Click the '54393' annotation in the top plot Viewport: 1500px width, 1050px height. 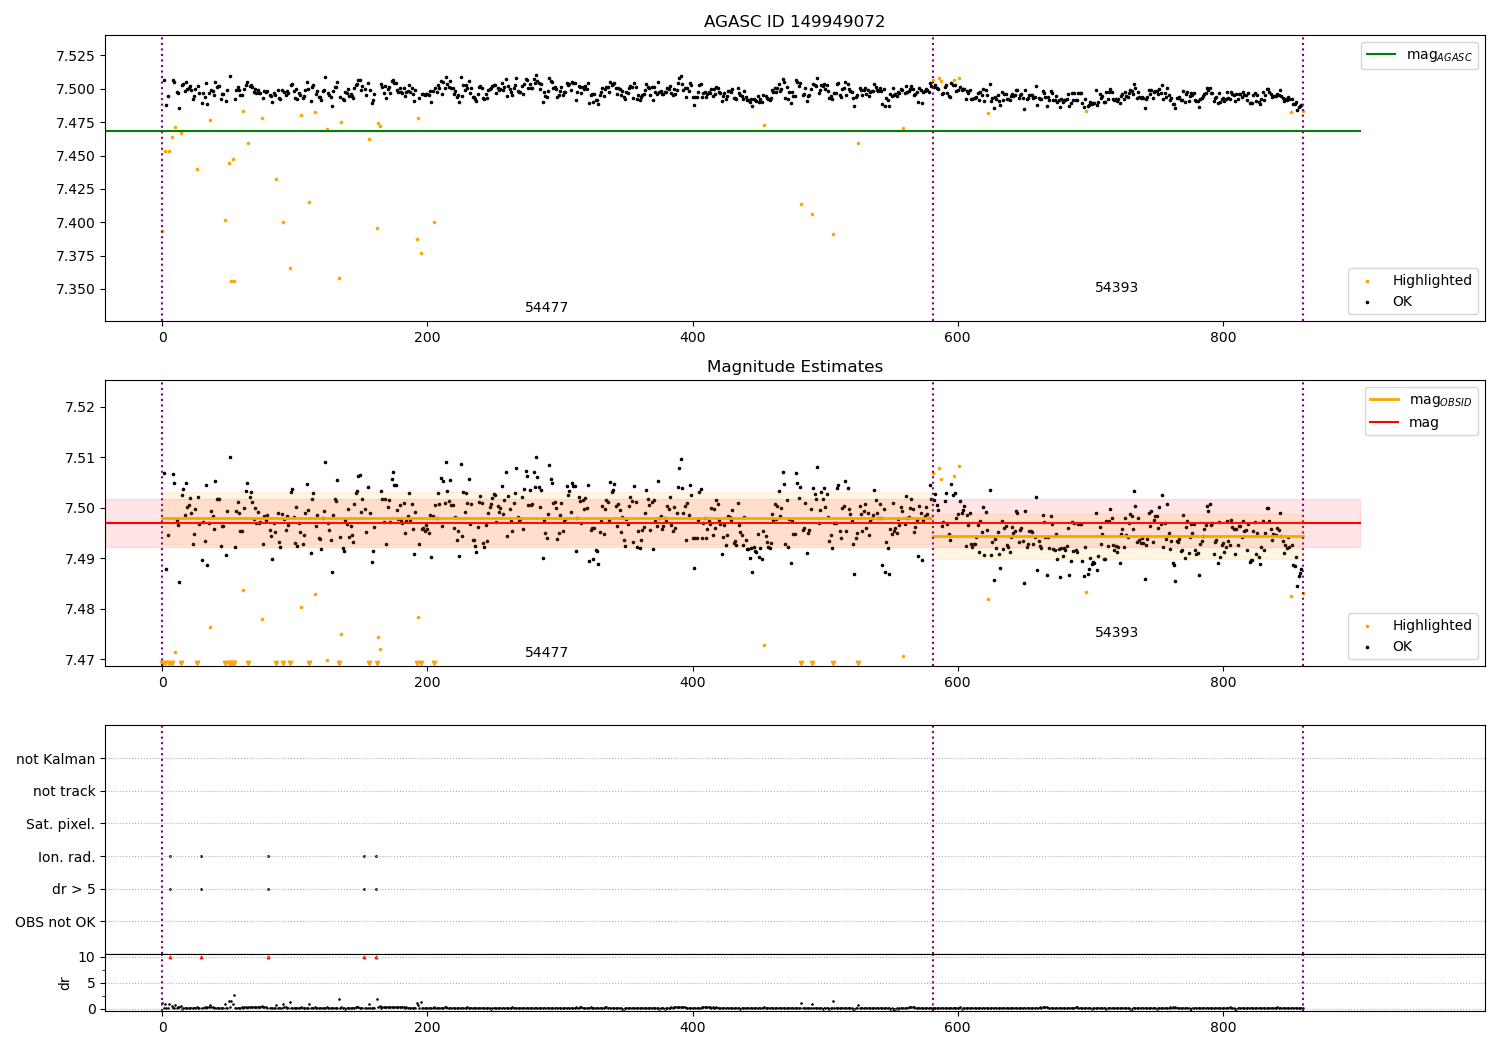point(1116,288)
